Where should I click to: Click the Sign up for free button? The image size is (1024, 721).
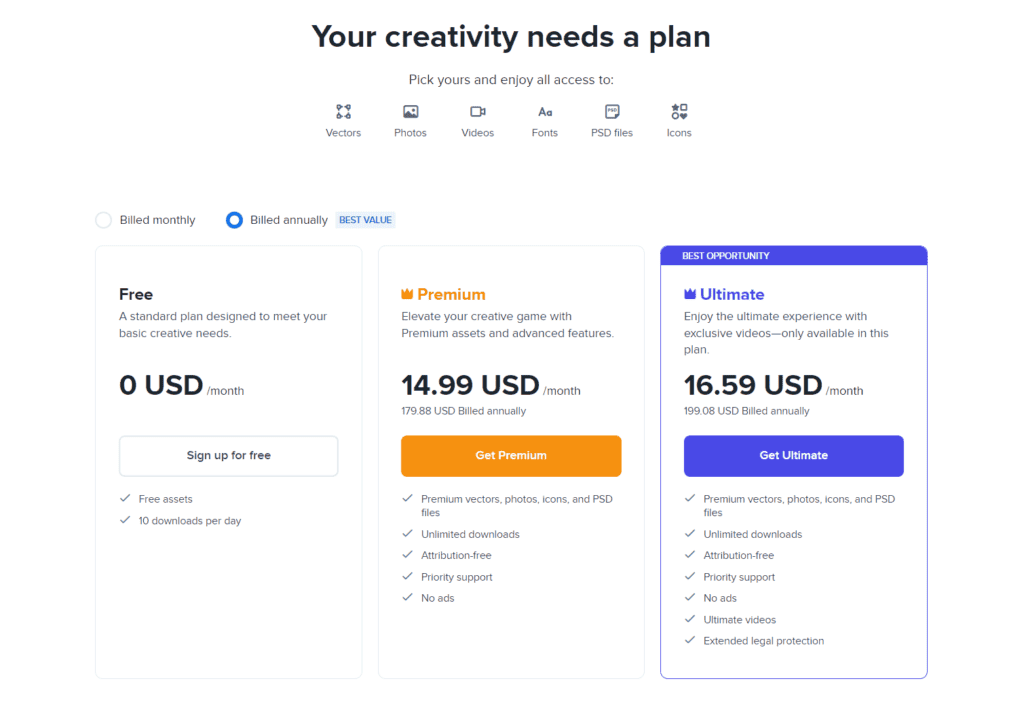click(x=228, y=455)
